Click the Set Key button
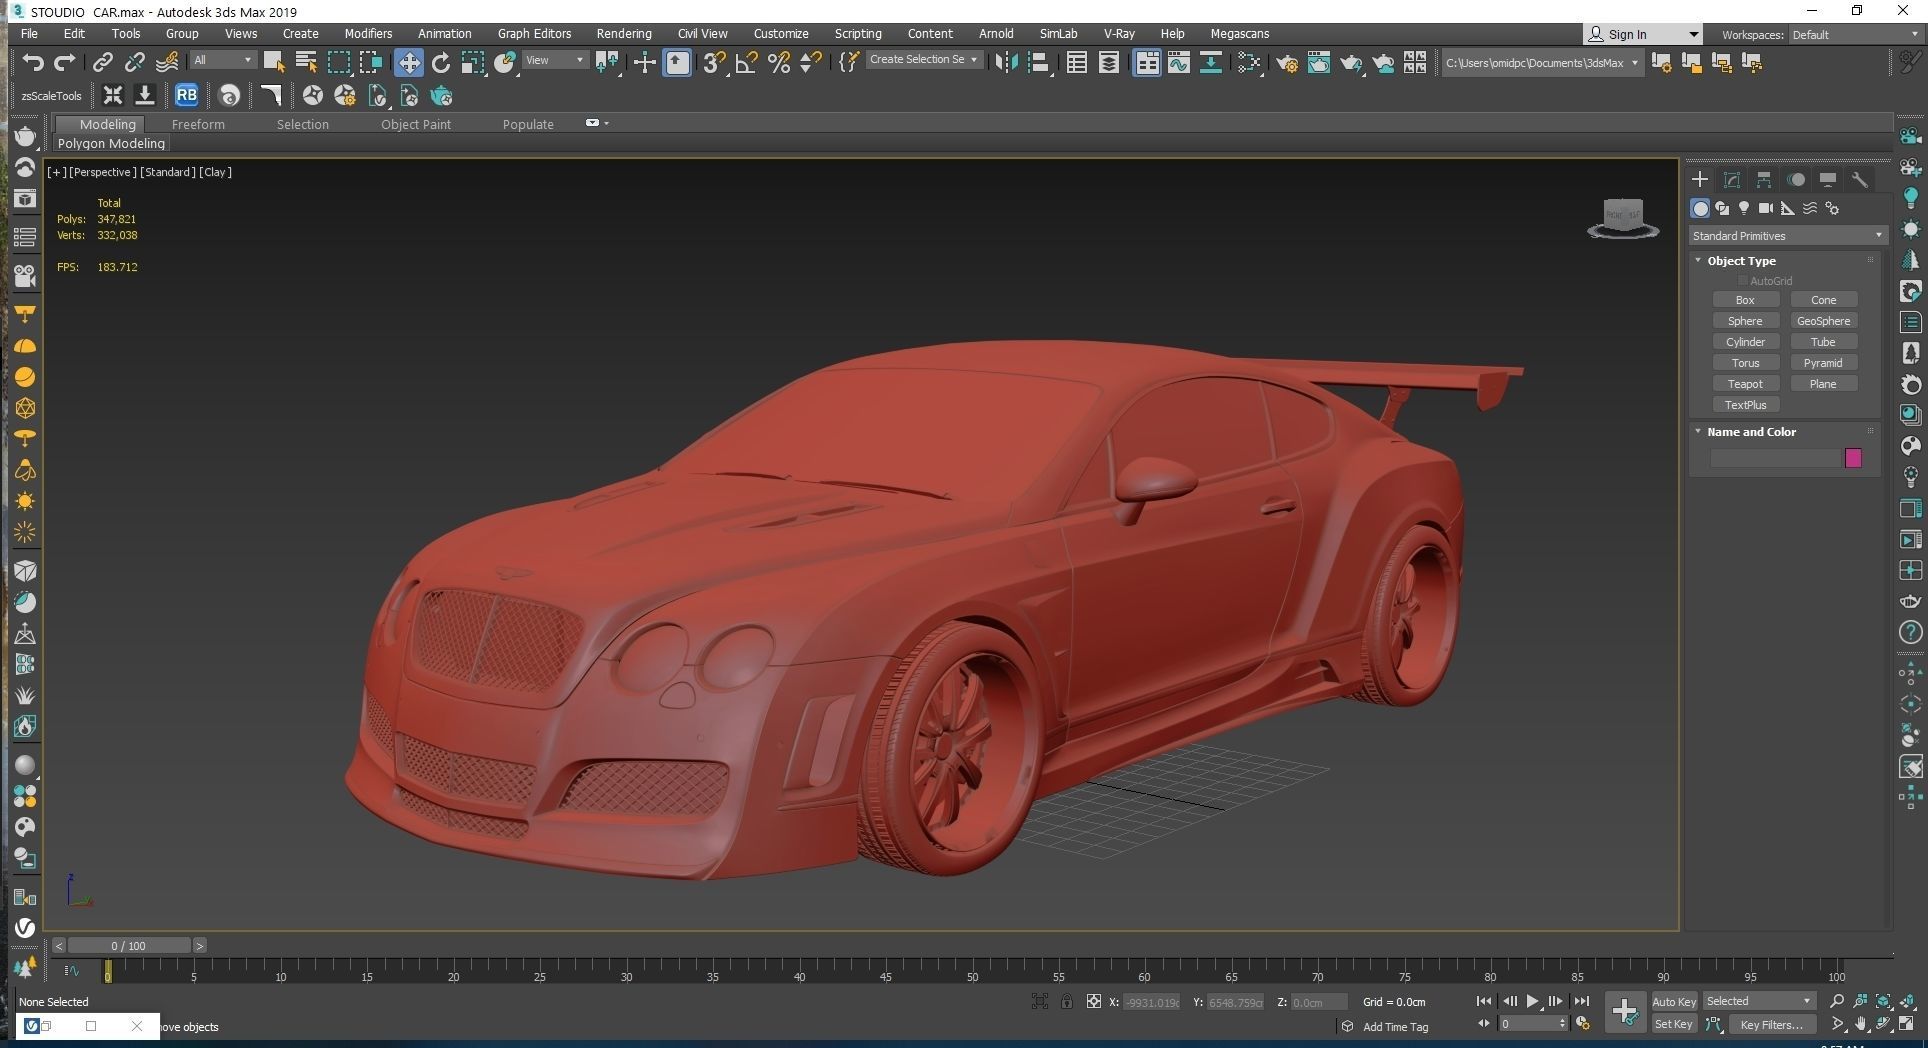 (1674, 1024)
